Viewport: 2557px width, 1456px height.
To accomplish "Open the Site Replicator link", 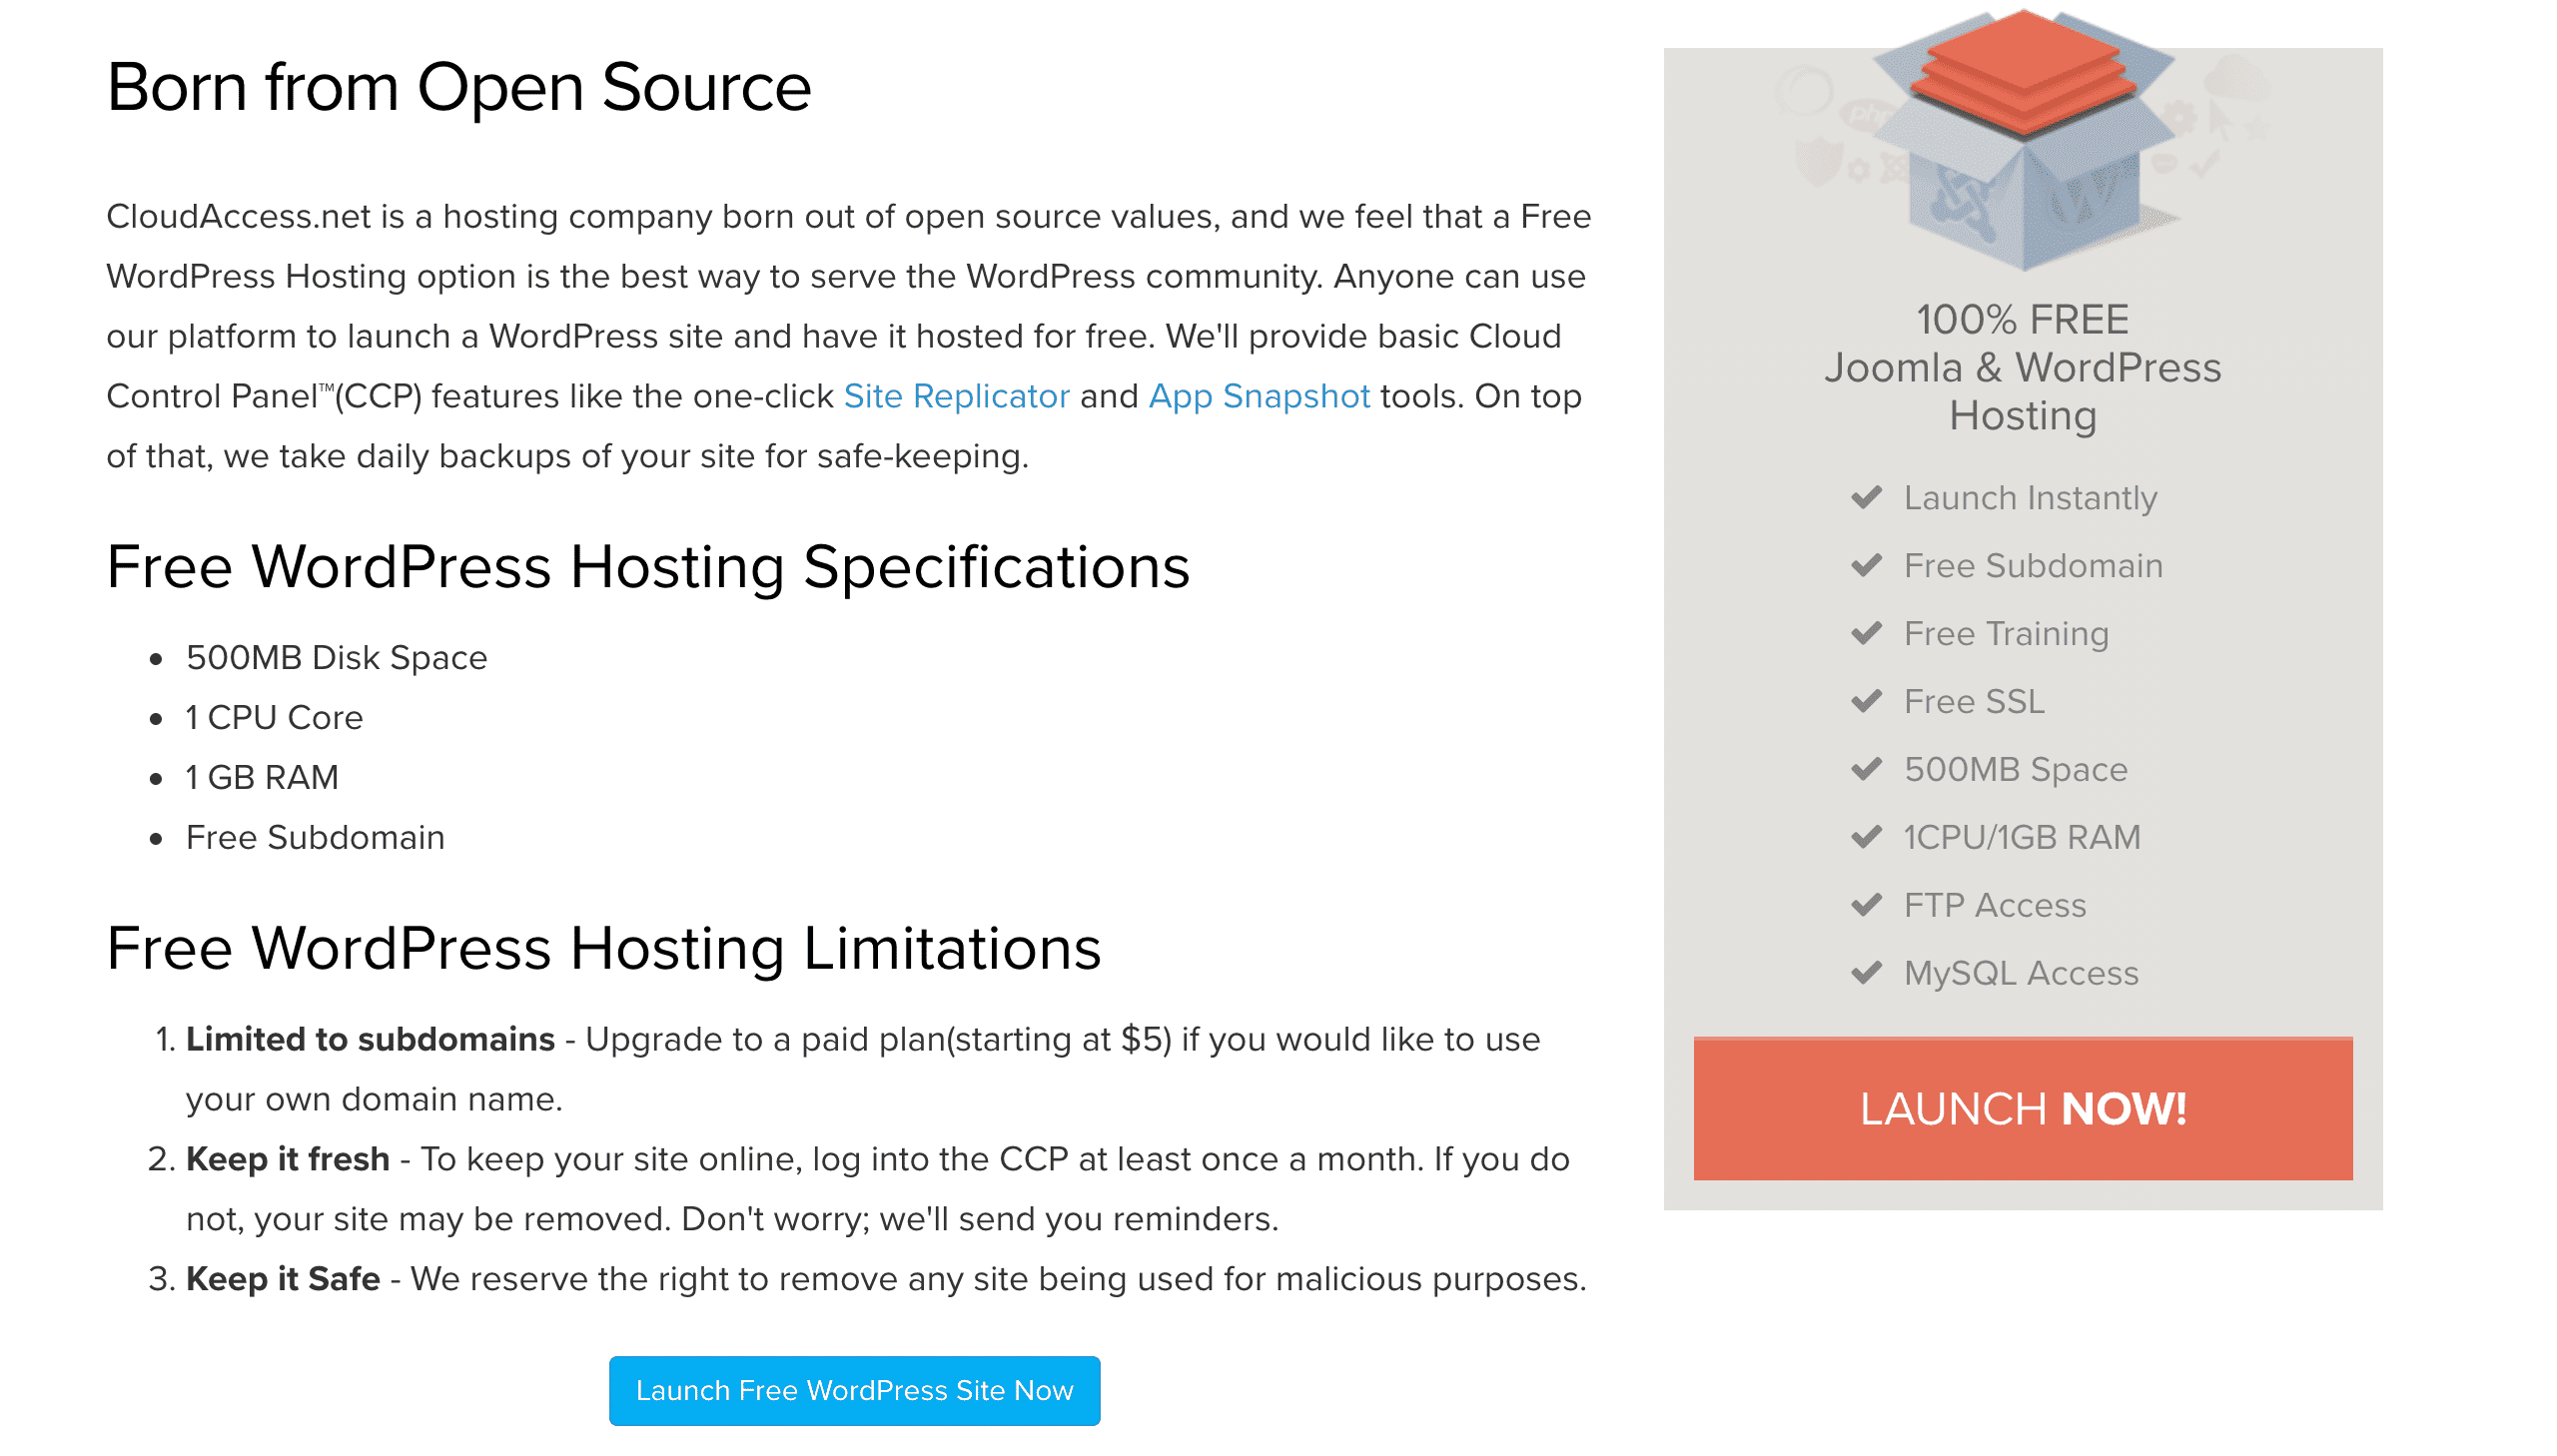I will 956,396.
